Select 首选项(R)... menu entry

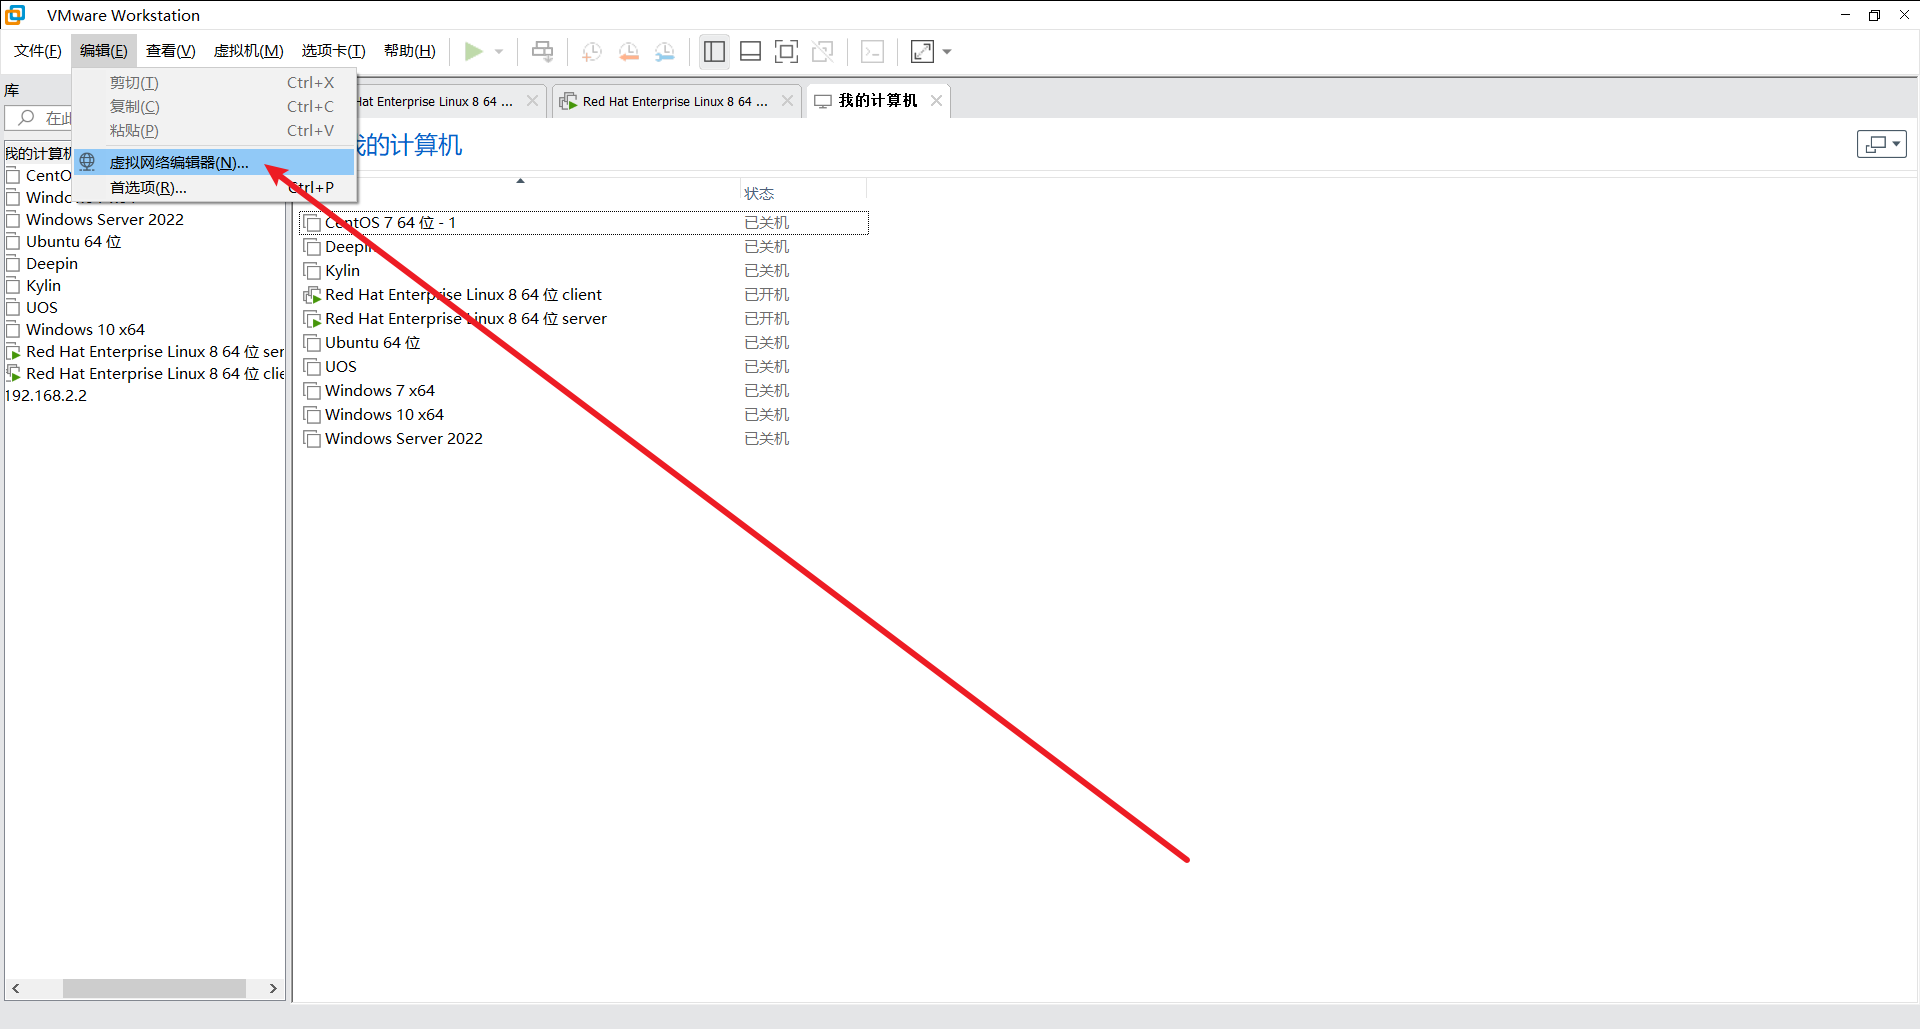tap(215, 187)
